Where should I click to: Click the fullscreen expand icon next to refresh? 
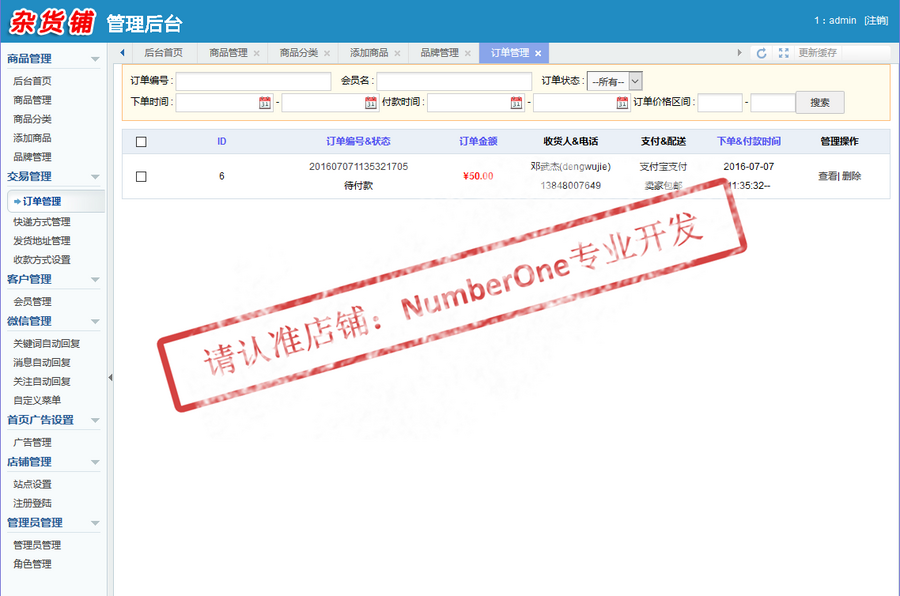click(783, 53)
